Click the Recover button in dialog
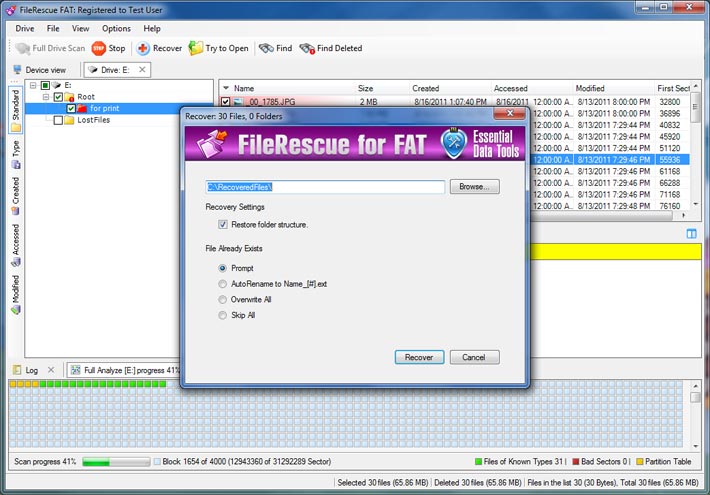This screenshot has width=710, height=495. click(x=419, y=357)
